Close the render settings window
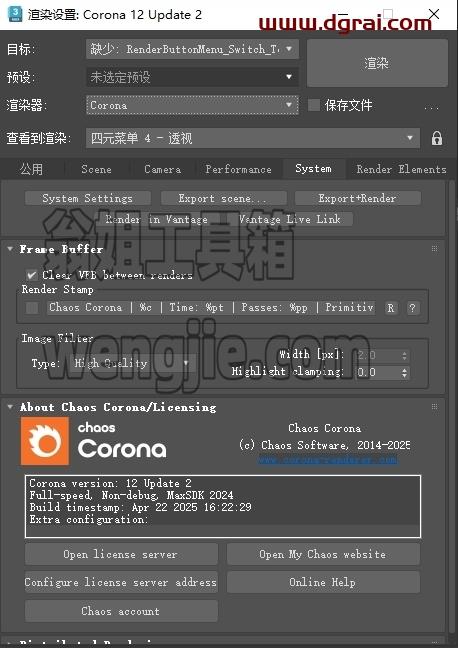Screen dimensions: 458x648 434,14
